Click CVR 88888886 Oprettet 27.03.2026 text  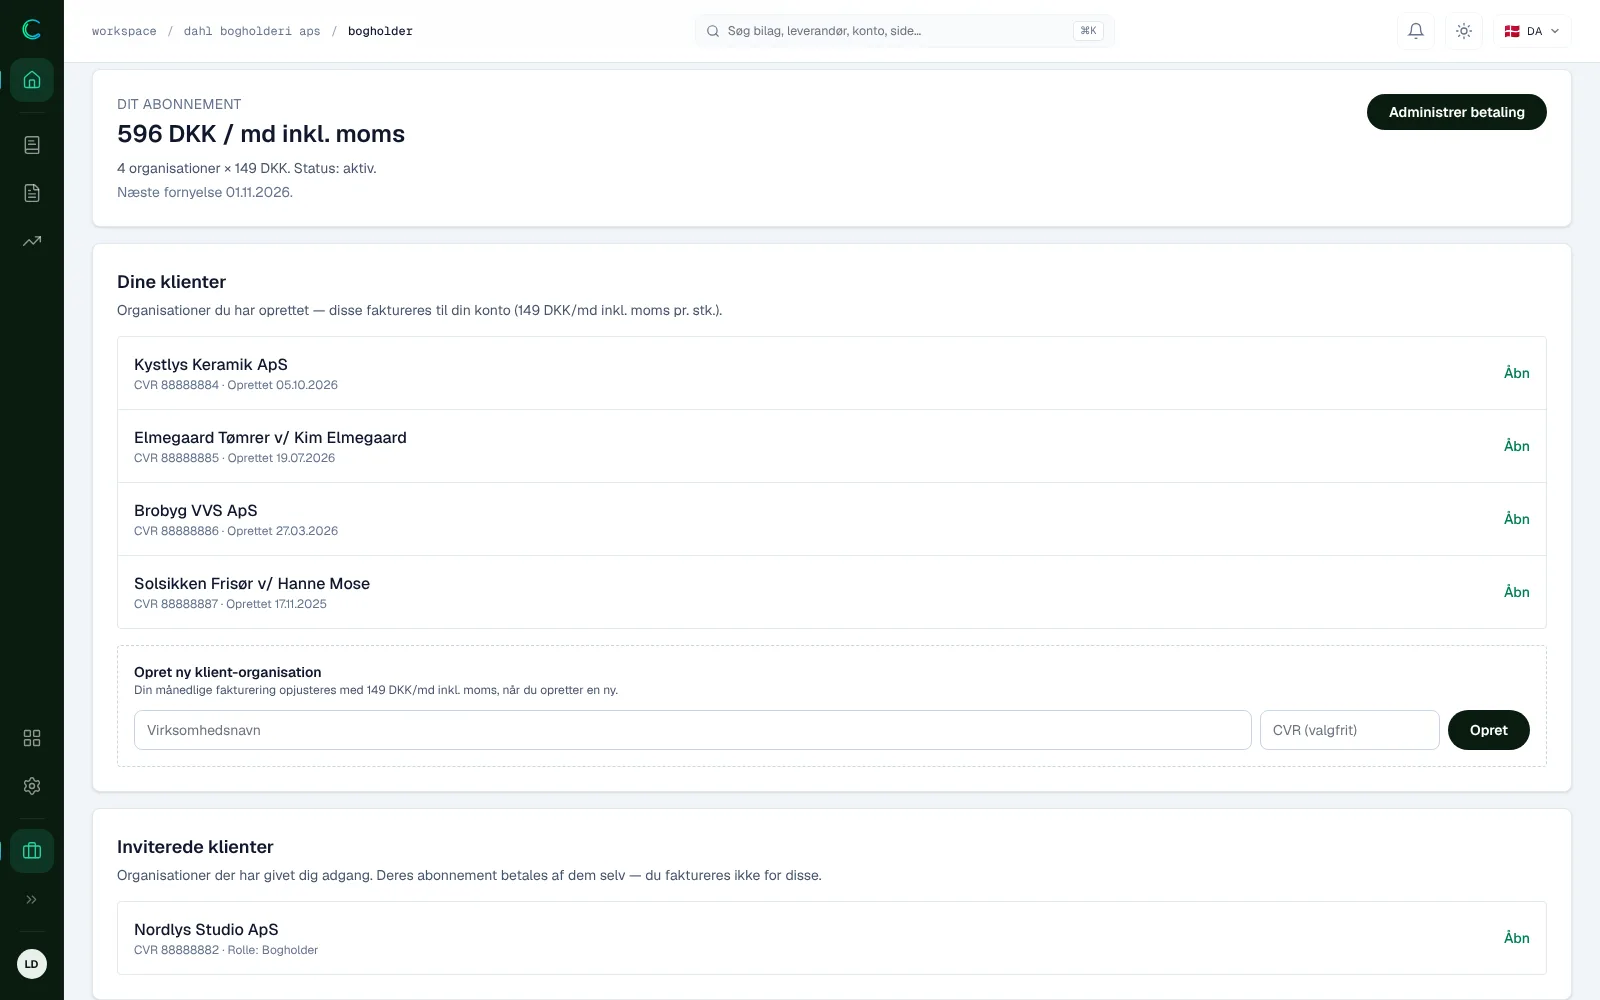point(236,531)
